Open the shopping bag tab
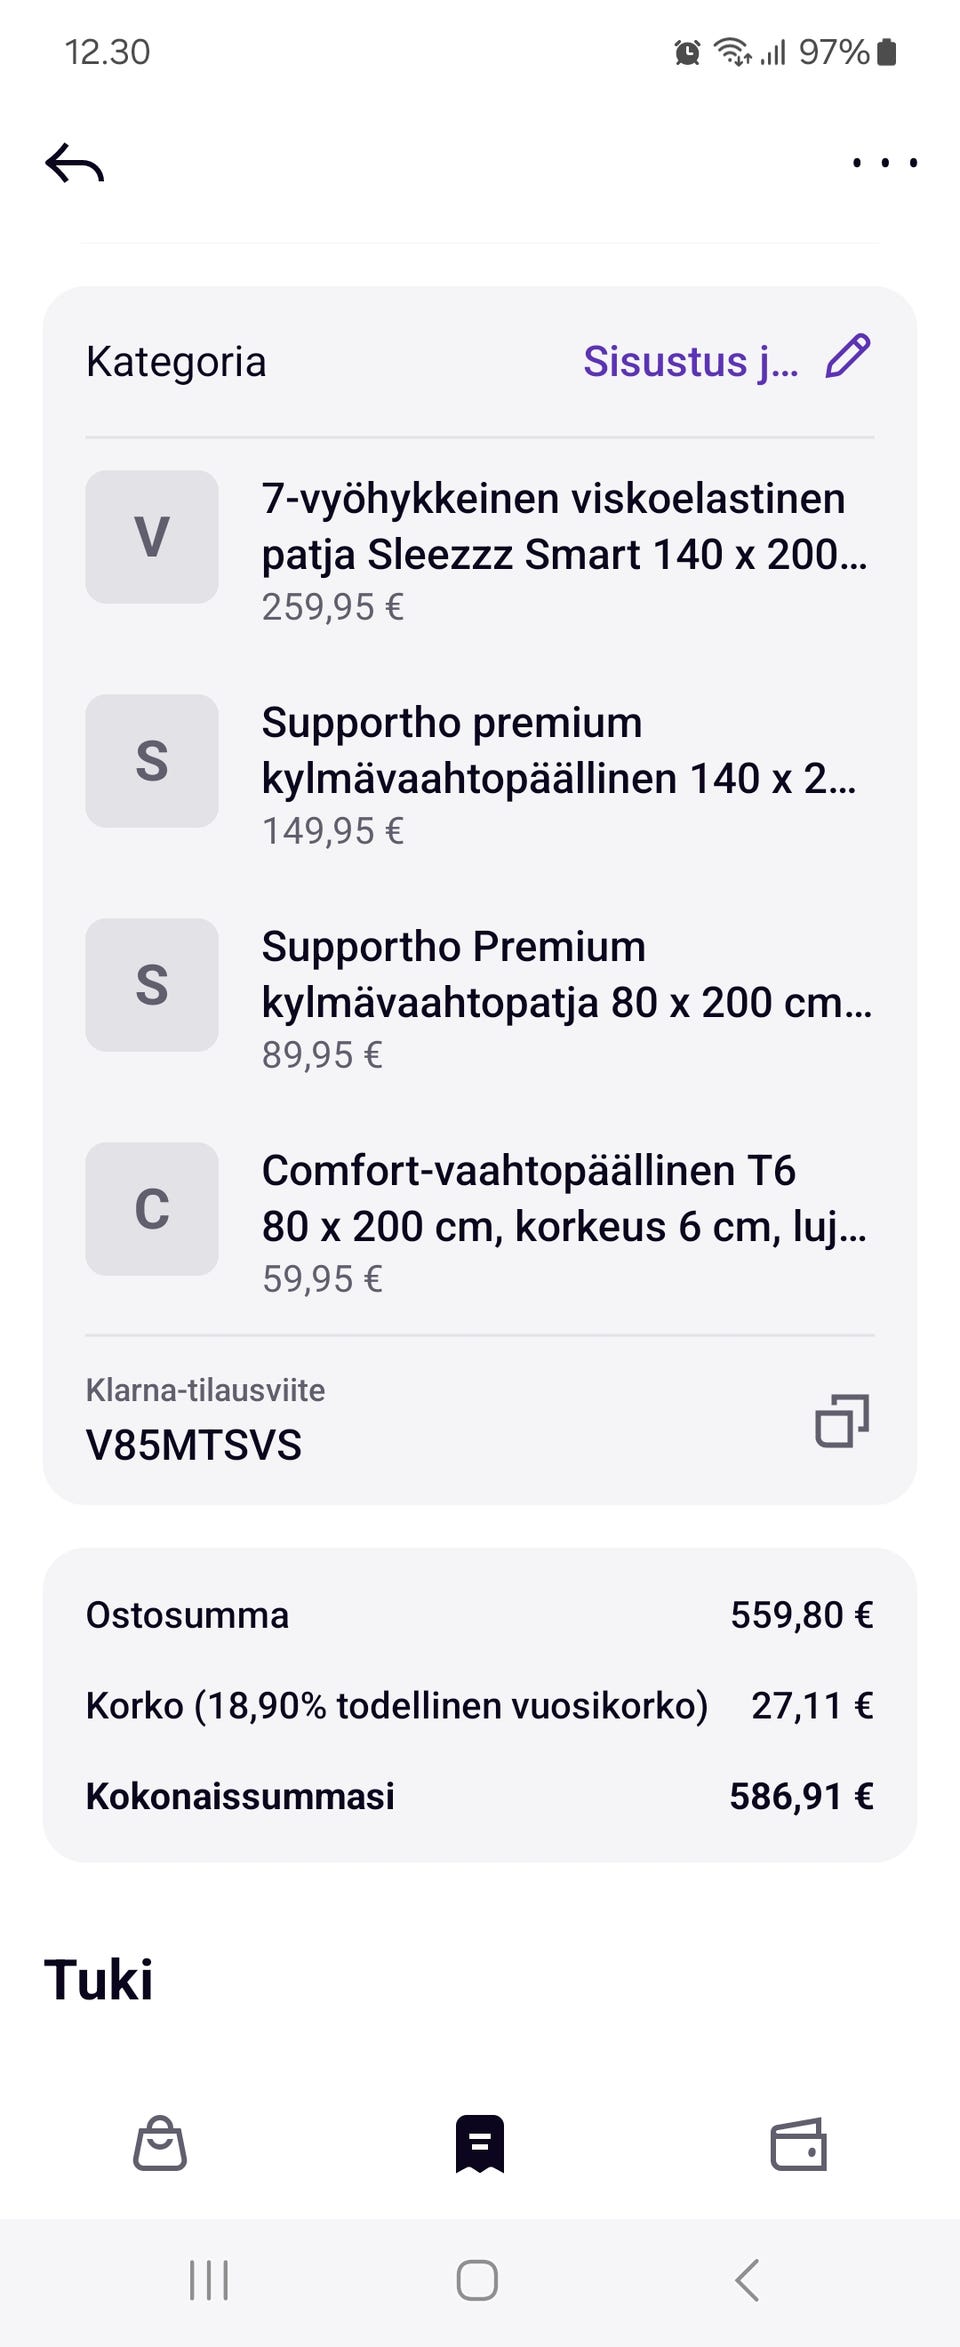 click(160, 2143)
